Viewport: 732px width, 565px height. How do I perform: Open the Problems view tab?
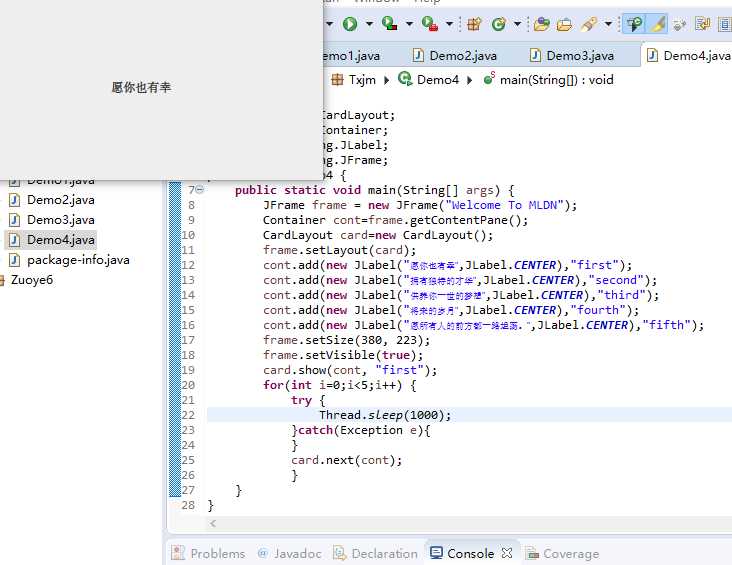tap(209, 553)
